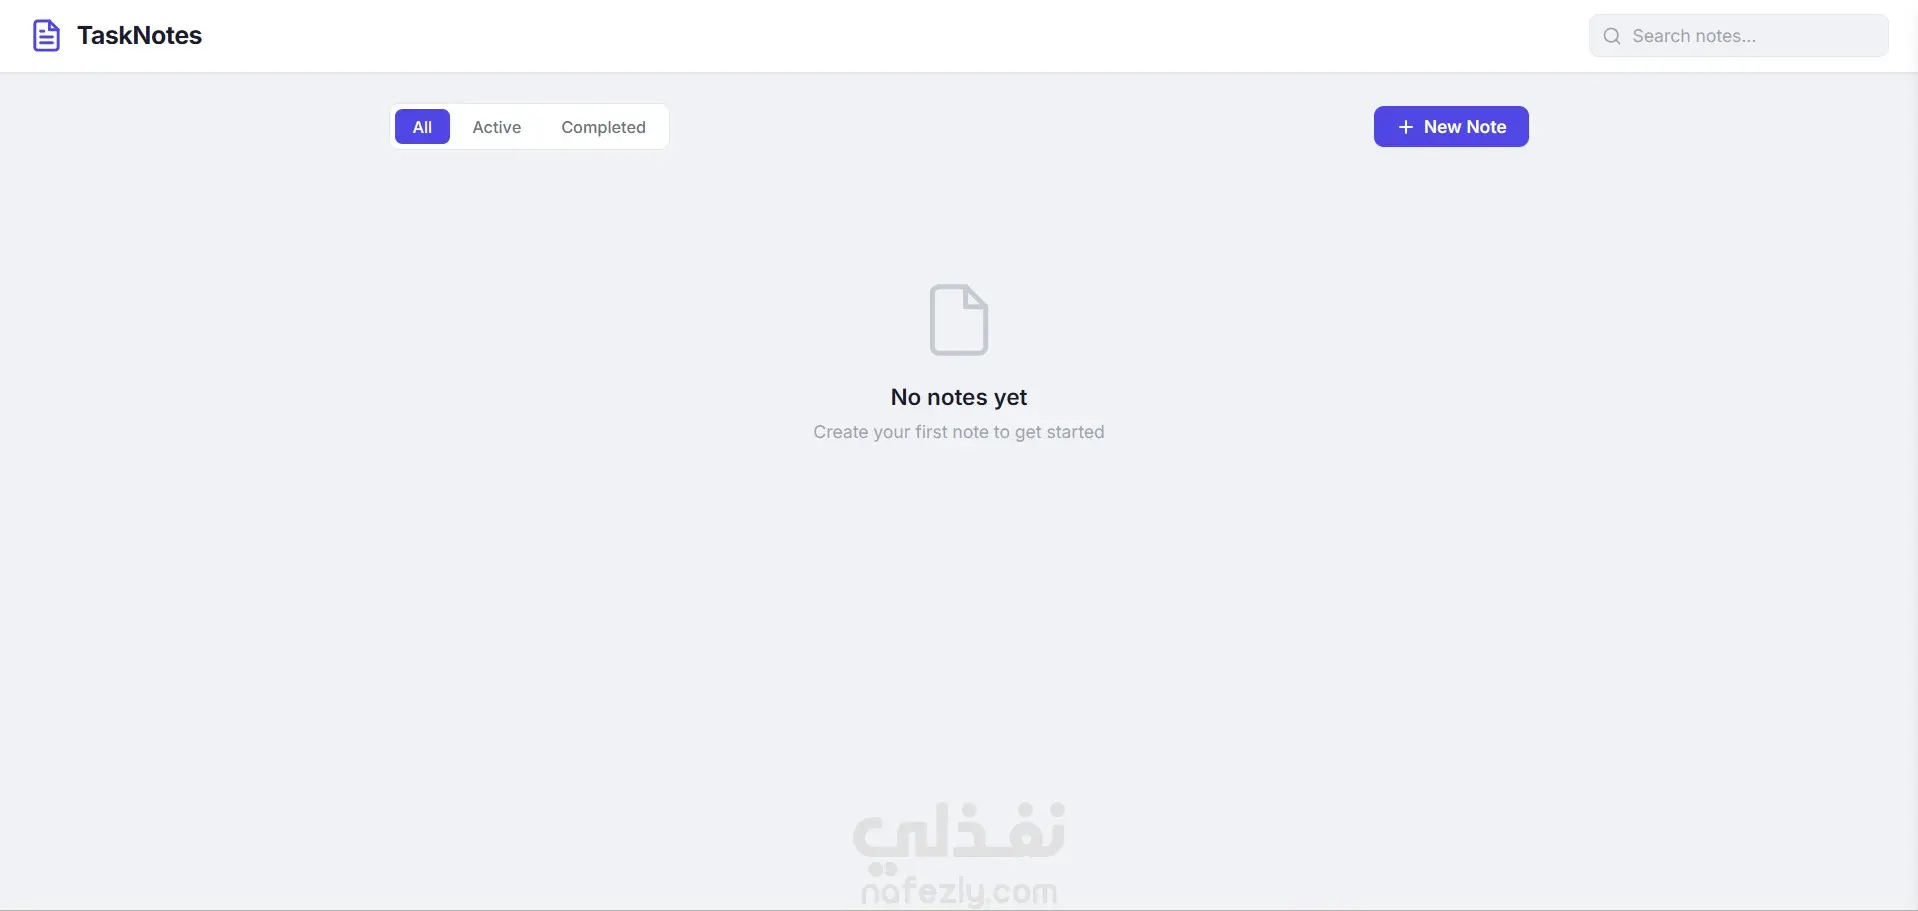Create a note with New Note button
The height and width of the screenshot is (911, 1918).
(x=1451, y=127)
